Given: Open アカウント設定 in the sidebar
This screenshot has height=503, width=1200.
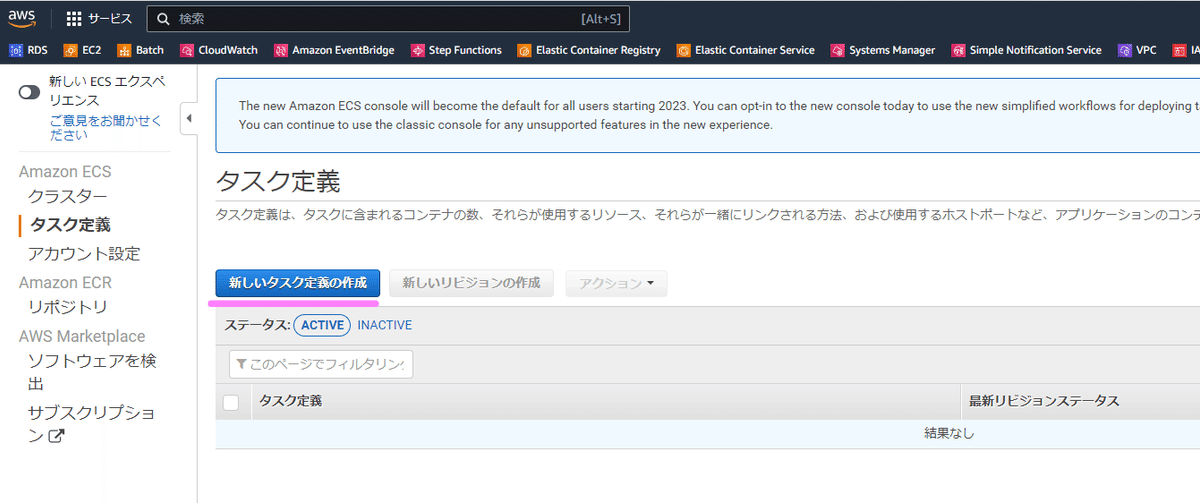Looking at the screenshot, I should tap(84, 254).
